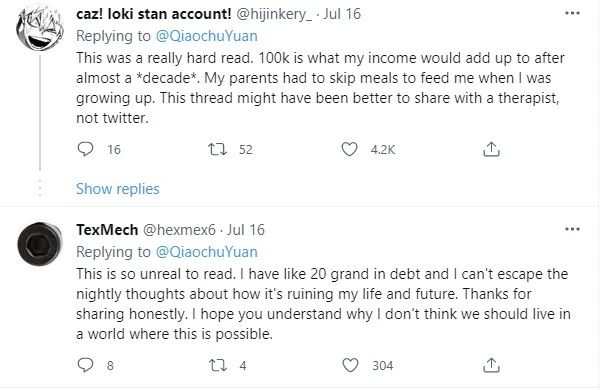Like the tweet from @hijinkery_
Image resolution: width=600 pixels, height=390 pixels.
coord(349,149)
